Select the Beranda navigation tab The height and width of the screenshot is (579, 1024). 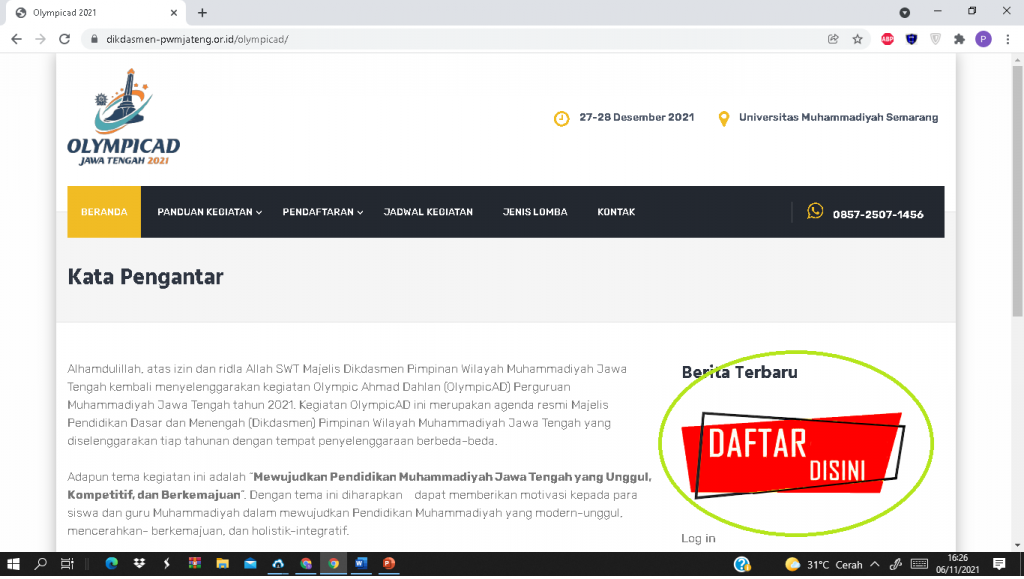104,212
